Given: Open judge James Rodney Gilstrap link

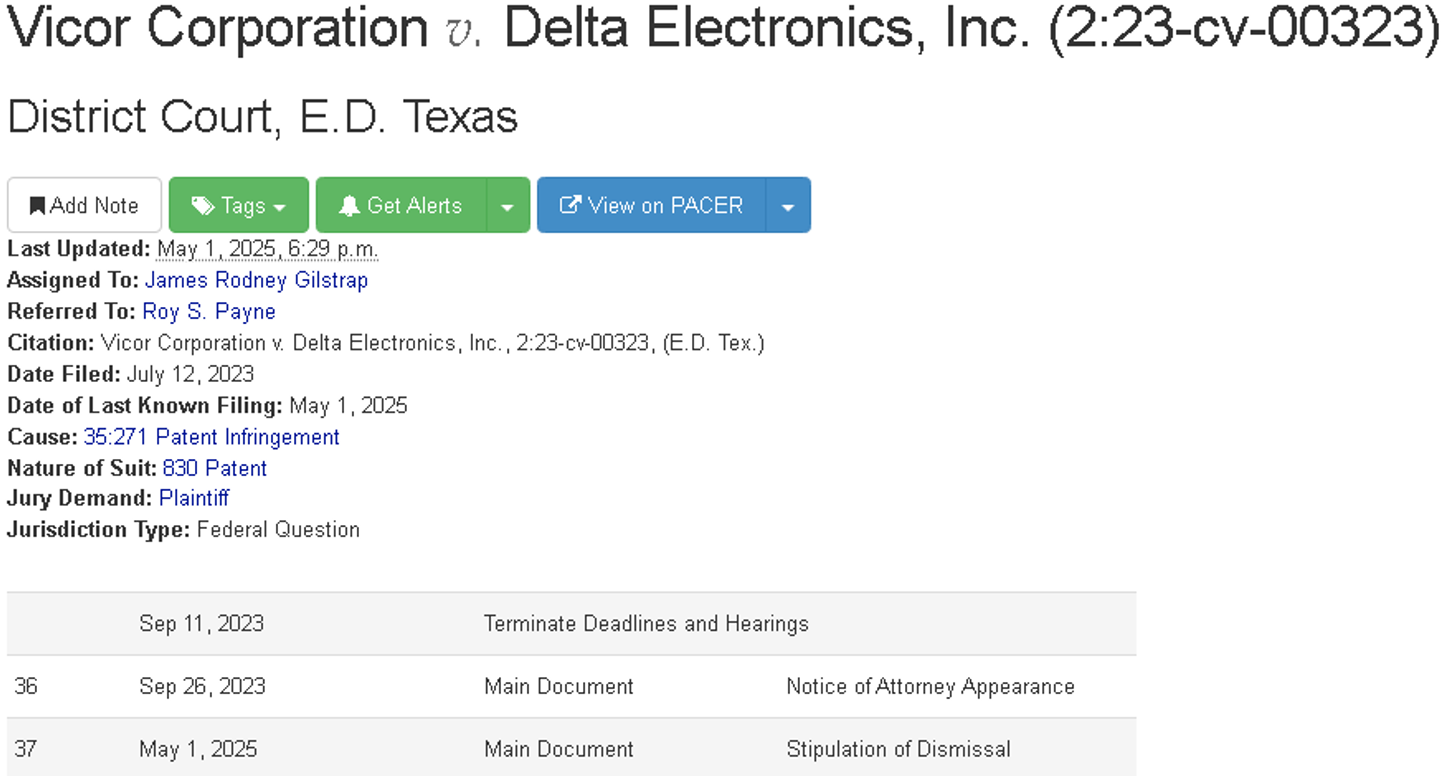Looking at the screenshot, I should [x=256, y=280].
